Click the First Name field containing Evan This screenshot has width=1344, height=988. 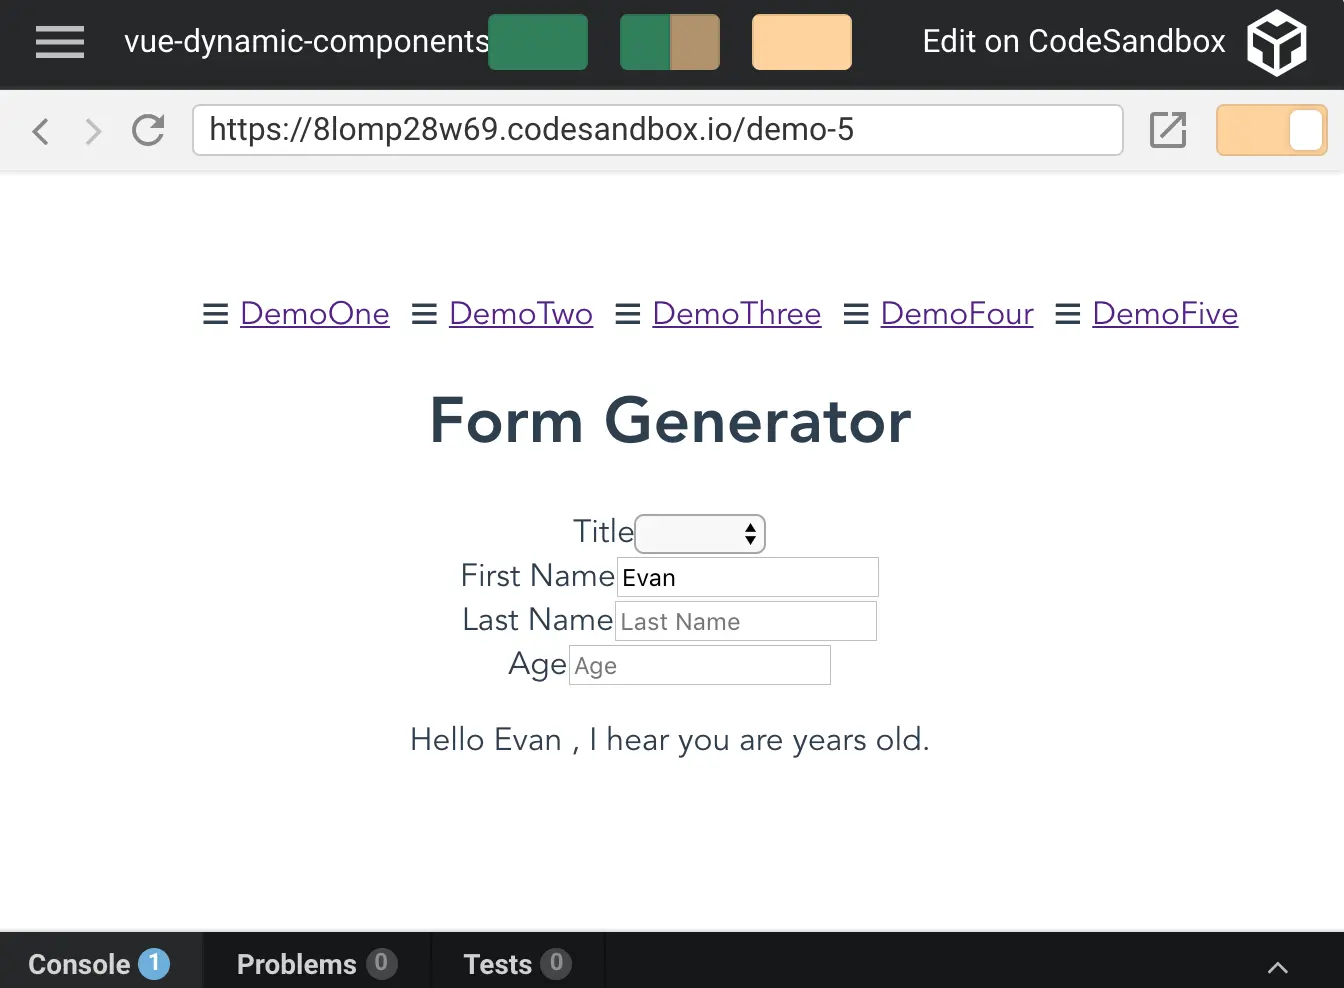(748, 577)
